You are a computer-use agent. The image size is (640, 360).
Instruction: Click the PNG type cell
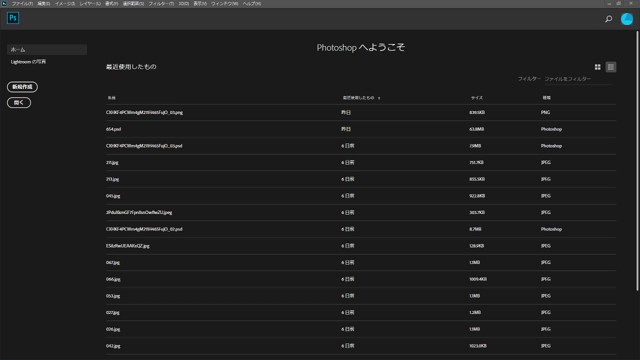click(545, 112)
